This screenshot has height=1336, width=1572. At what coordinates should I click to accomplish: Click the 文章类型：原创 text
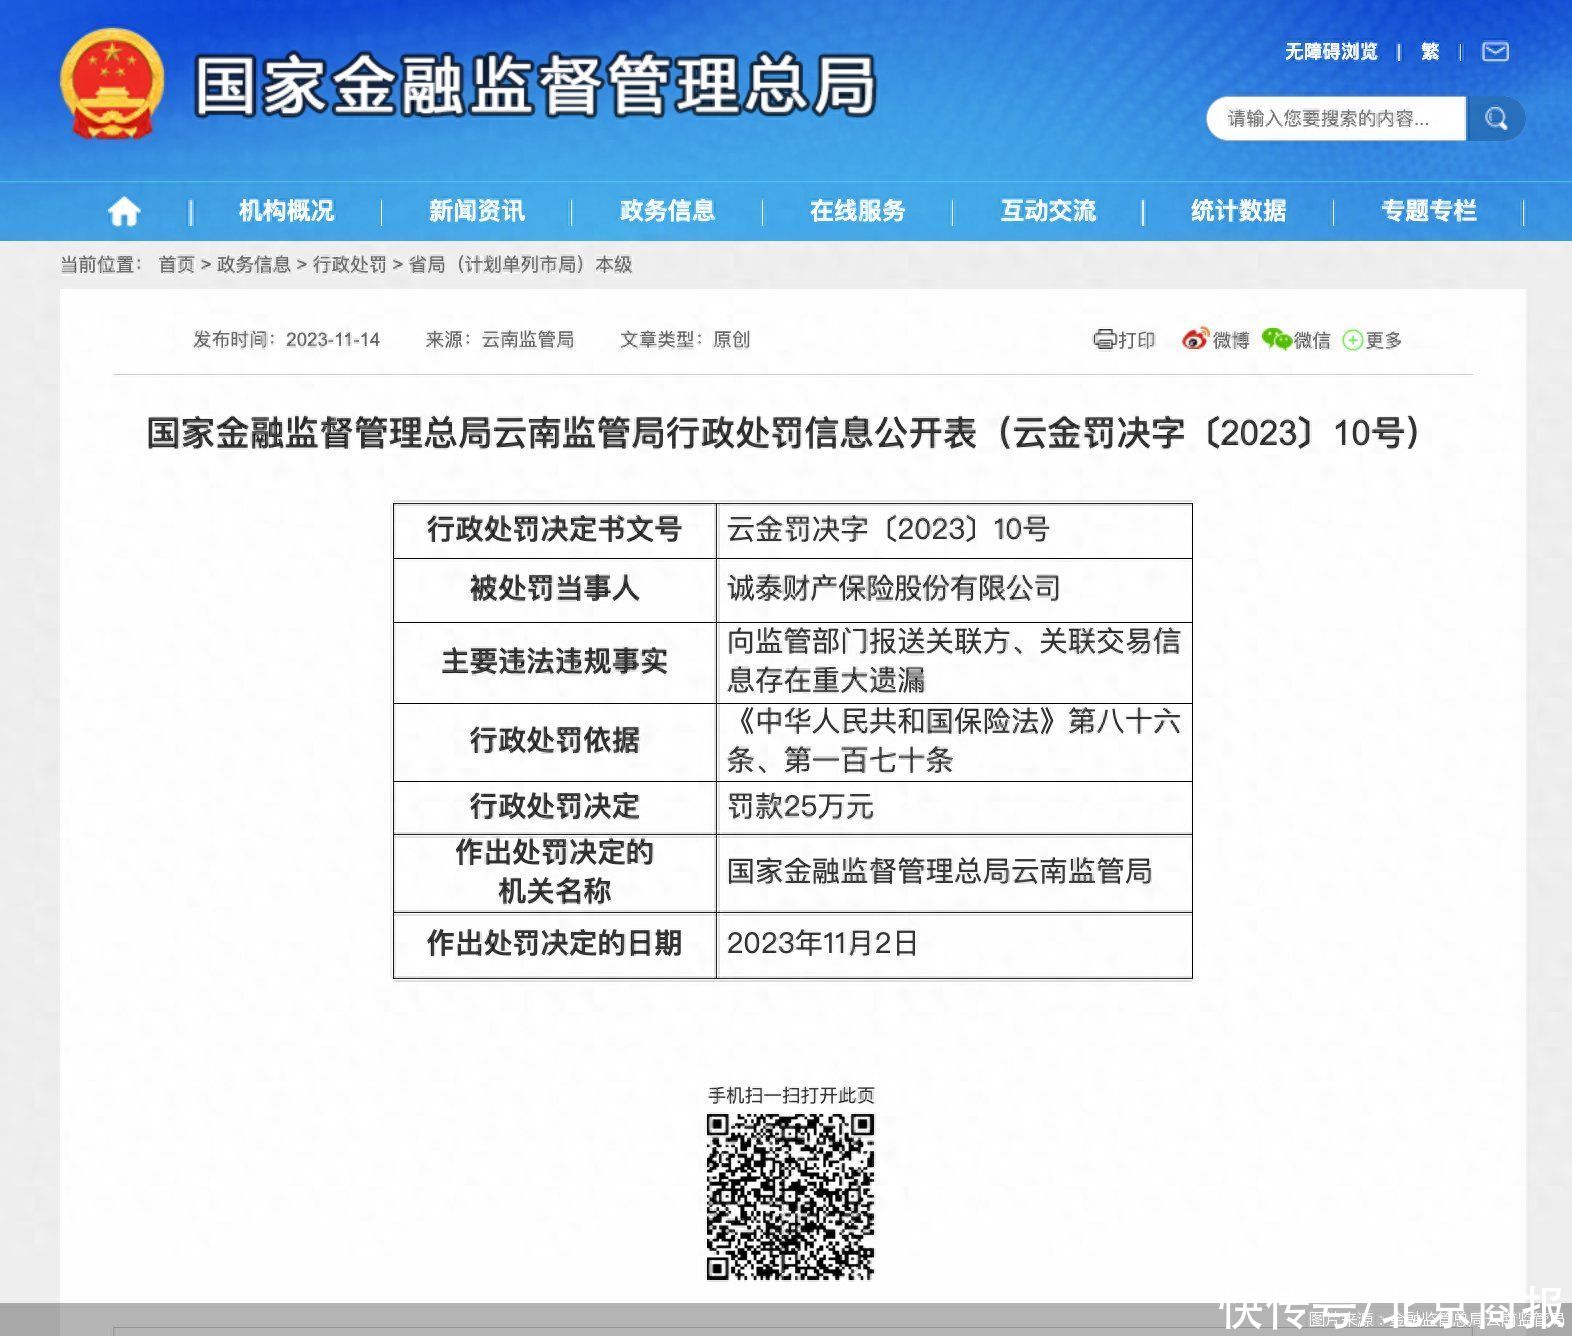(685, 340)
